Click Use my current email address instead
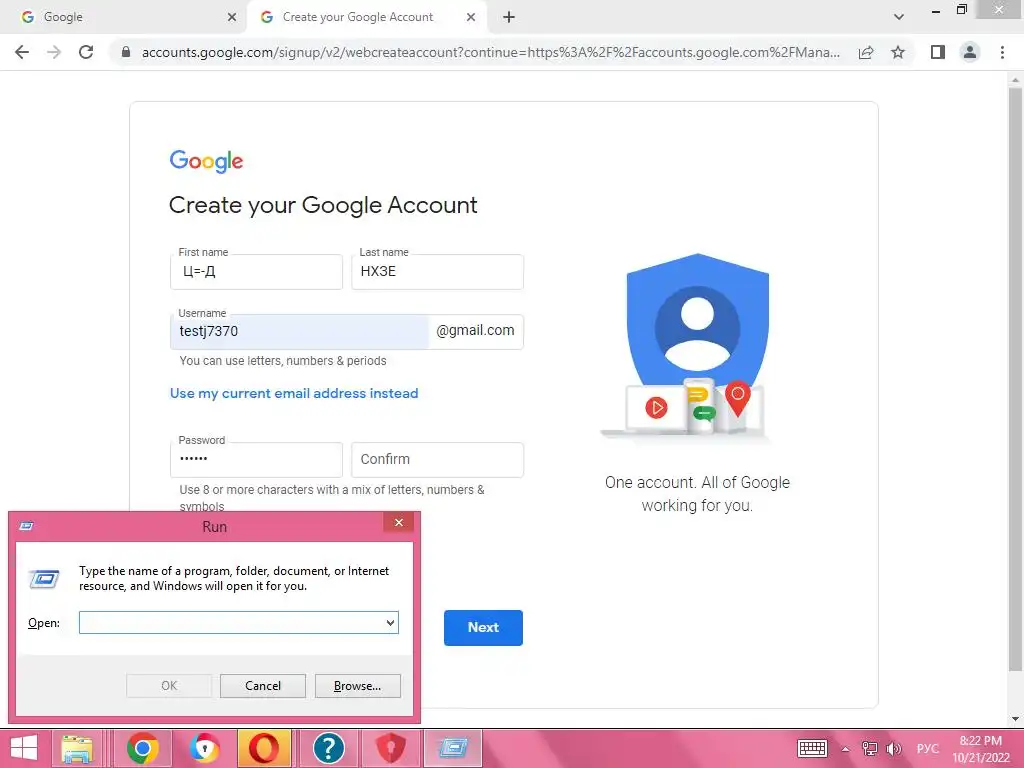Image resolution: width=1024 pixels, height=768 pixels. click(294, 393)
